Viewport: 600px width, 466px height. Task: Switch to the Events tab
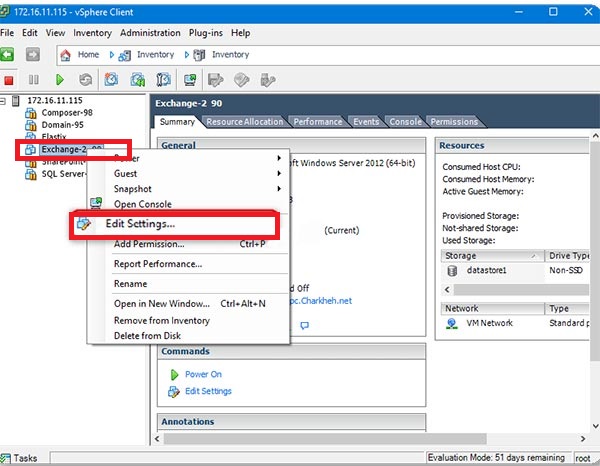(366, 122)
